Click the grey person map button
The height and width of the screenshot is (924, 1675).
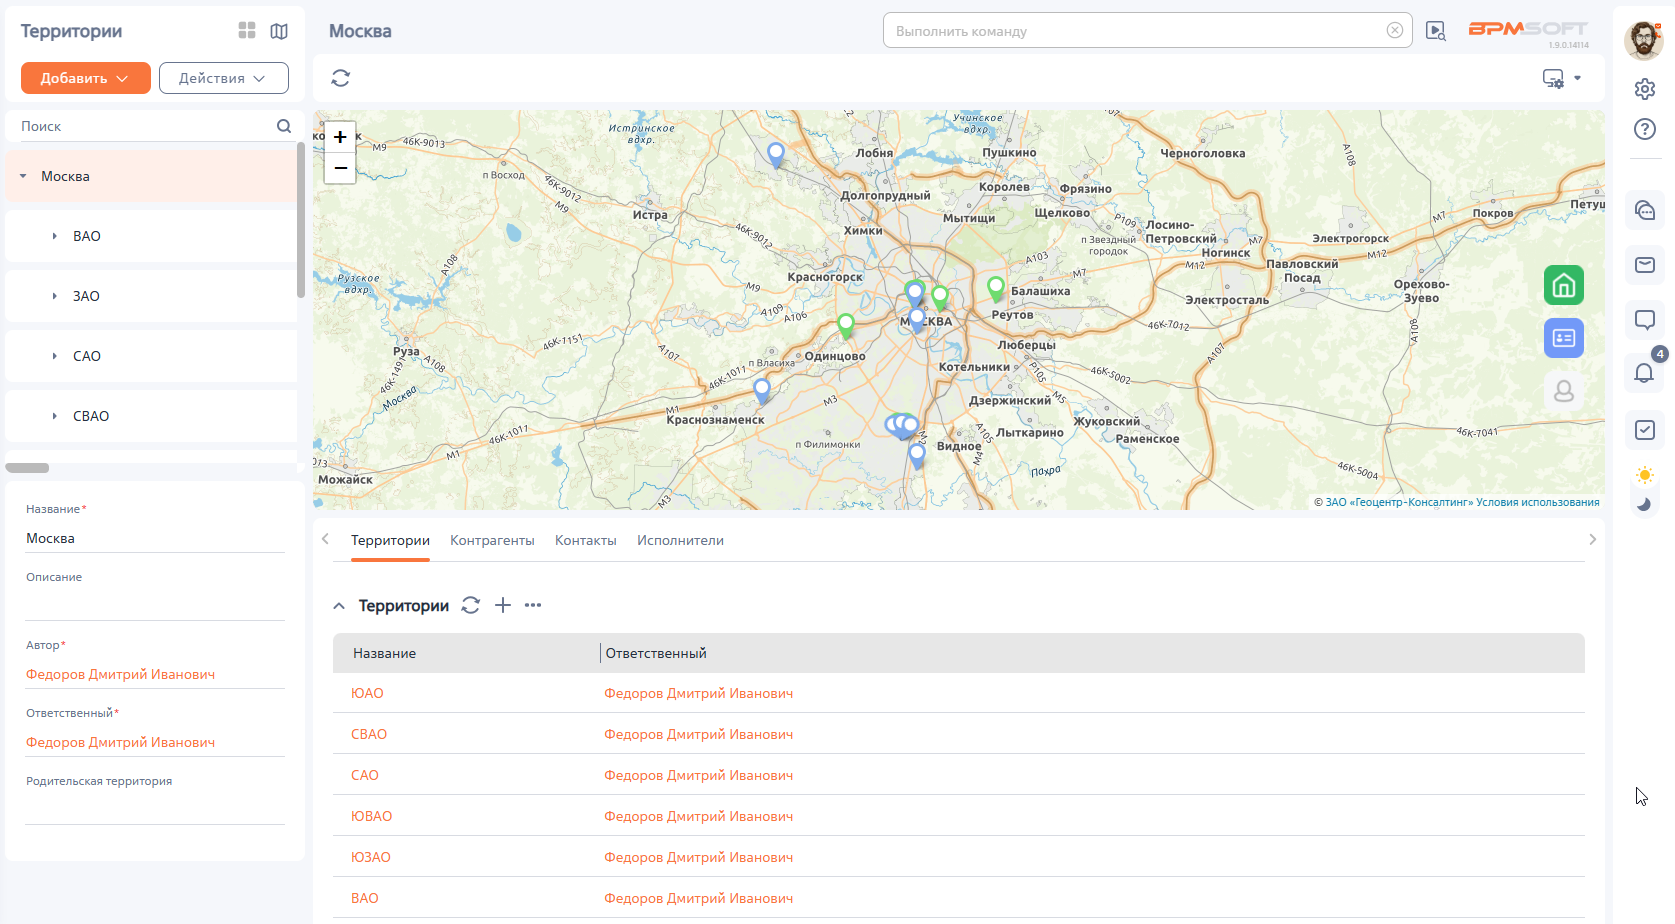(x=1564, y=391)
